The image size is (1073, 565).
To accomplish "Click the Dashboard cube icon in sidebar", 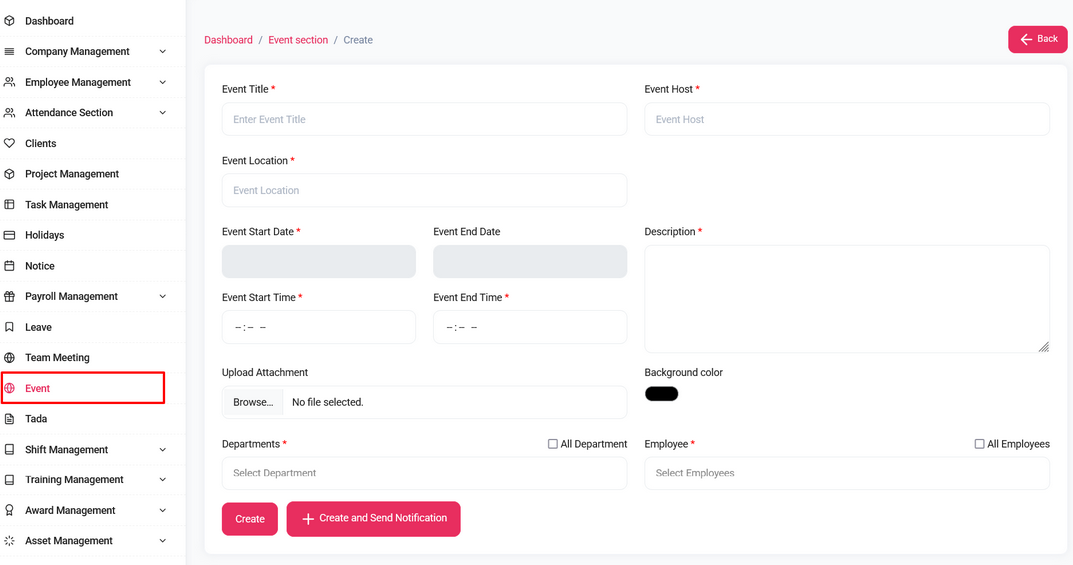I will [x=10, y=21].
